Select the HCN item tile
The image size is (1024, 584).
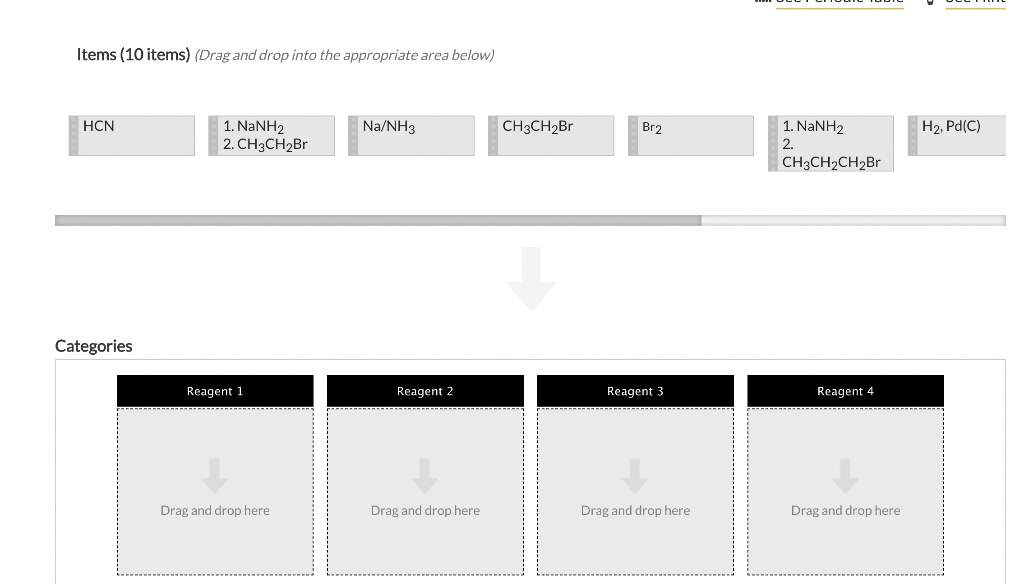click(x=133, y=135)
